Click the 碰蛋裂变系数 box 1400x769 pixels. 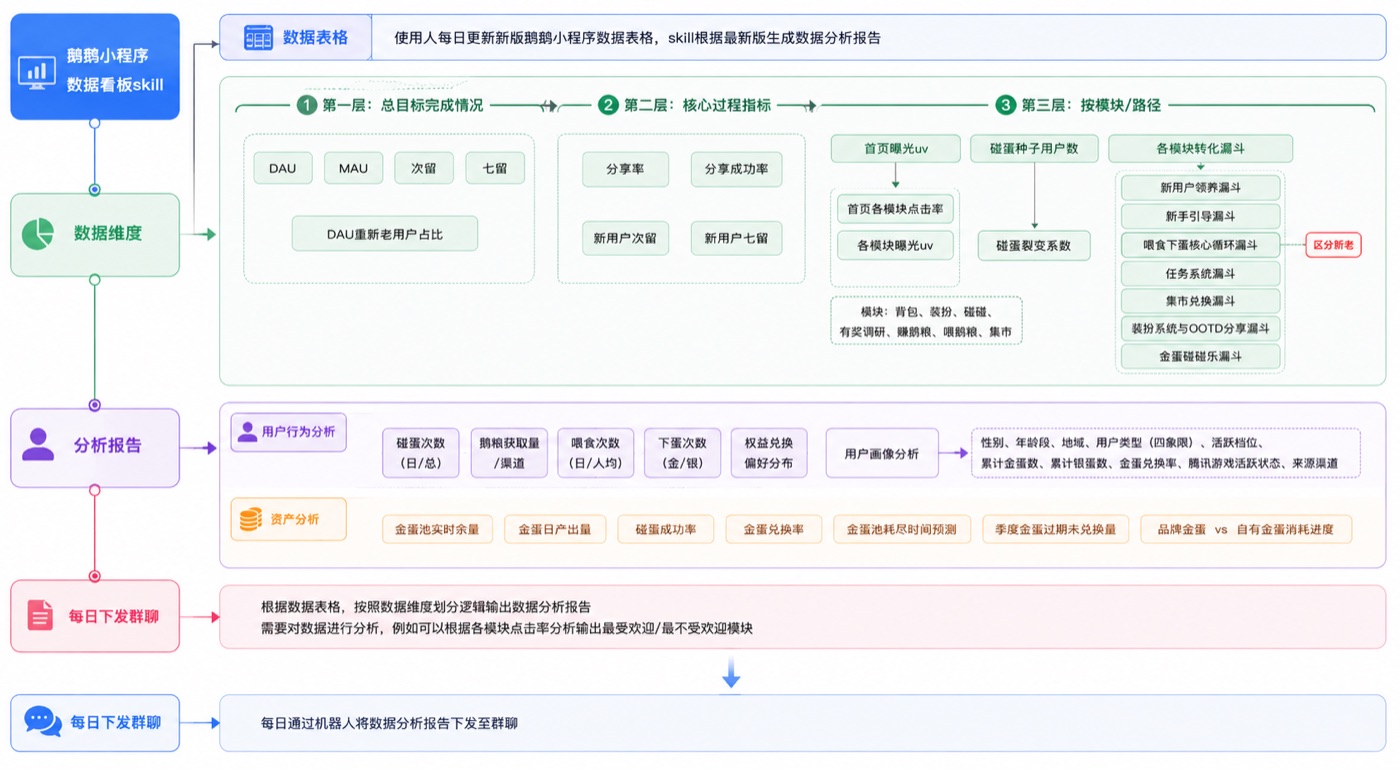coord(1034,245)
